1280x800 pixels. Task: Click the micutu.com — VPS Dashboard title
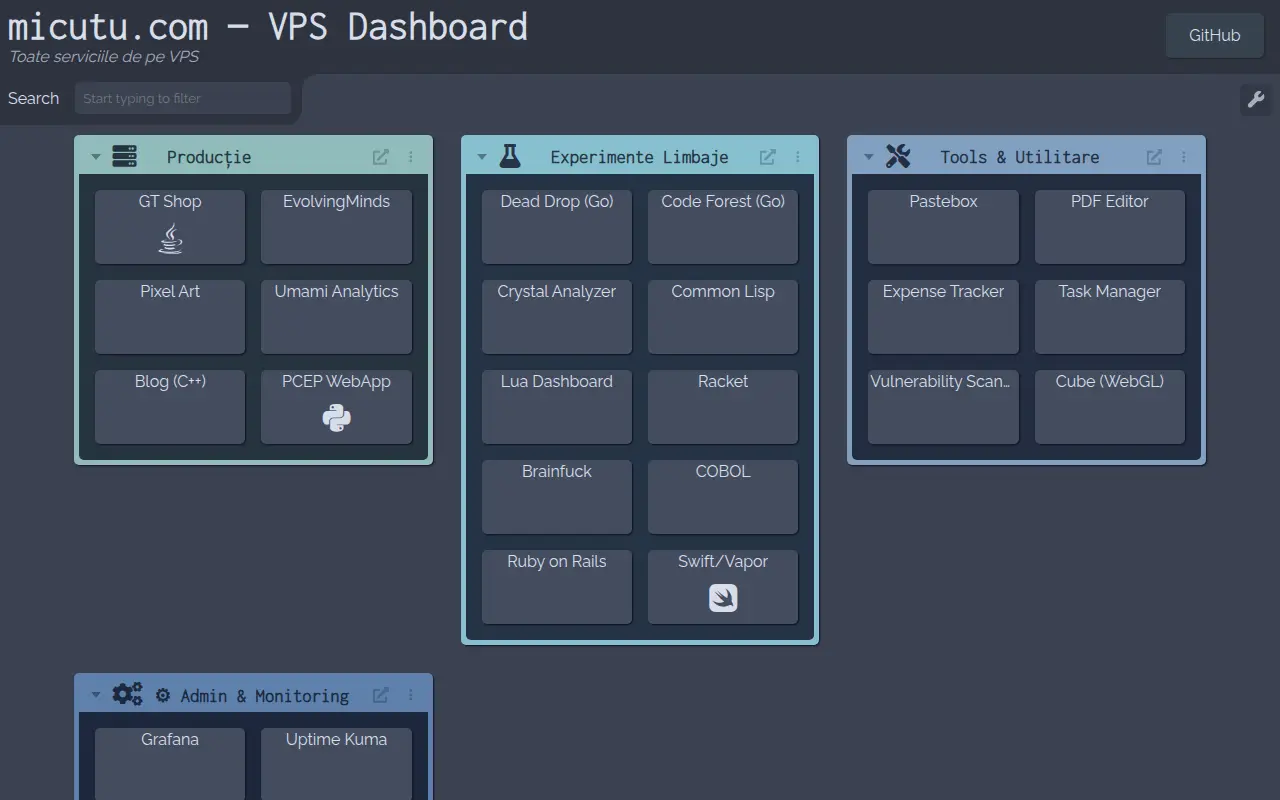[x=267, y=26]
